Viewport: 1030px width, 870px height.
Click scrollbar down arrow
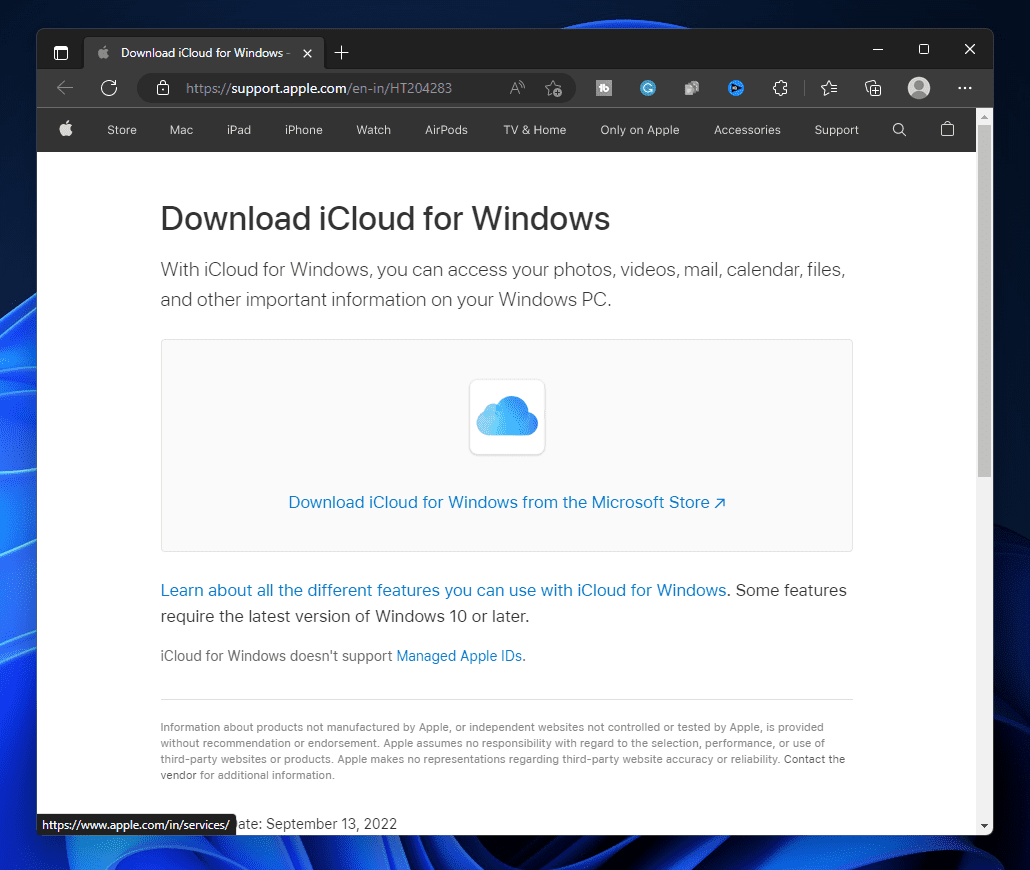[984, 826]
